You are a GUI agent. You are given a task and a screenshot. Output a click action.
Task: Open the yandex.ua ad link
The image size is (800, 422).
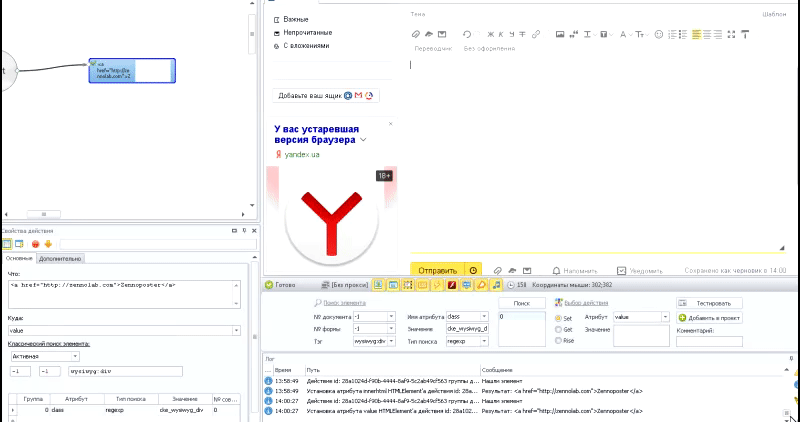[x=302, y=155]
